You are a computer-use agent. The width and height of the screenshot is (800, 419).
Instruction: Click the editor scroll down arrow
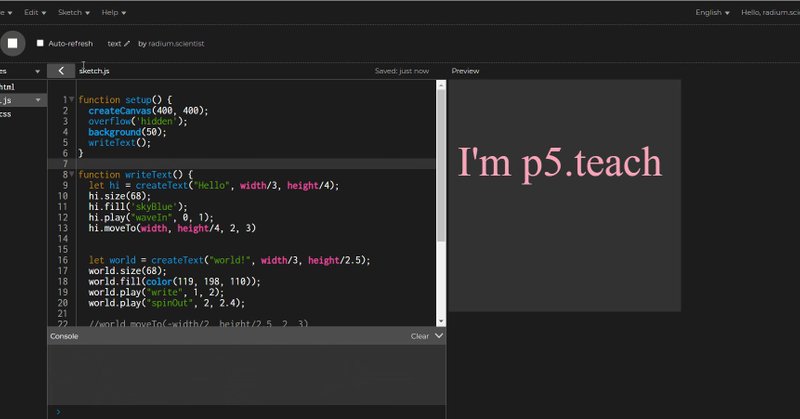(441, 321)
